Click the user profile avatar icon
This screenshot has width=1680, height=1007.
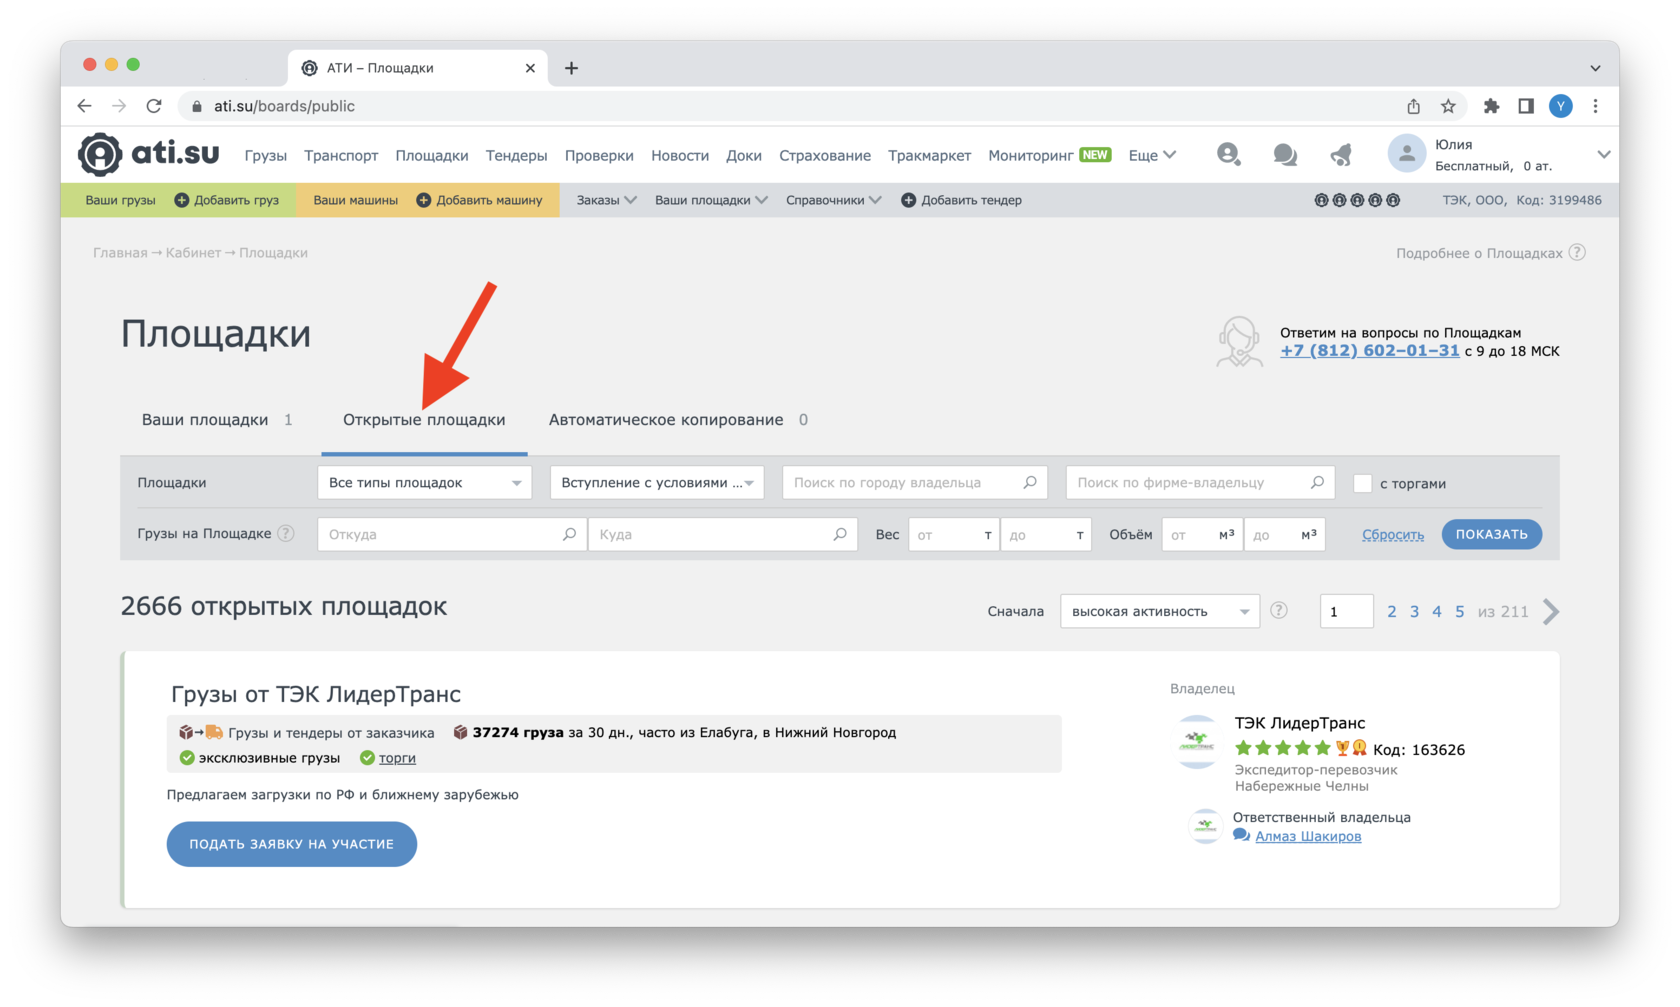[1406, 154]
